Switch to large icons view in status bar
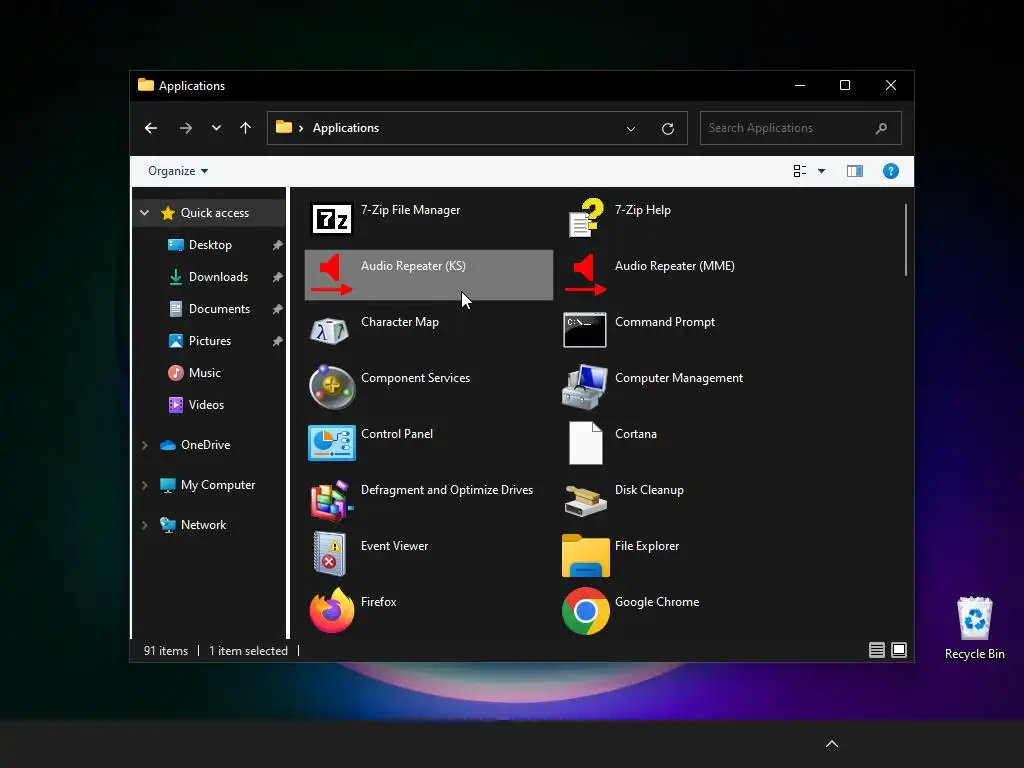 point(899,650)
